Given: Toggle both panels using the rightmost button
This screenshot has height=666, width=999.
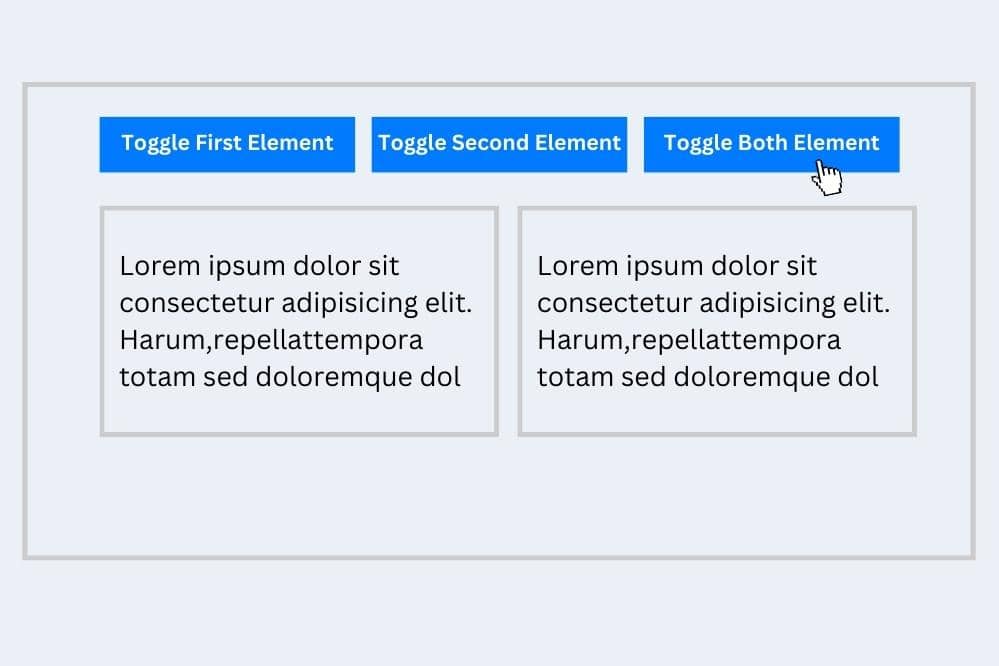Looking at the screenshot, I should 771,143.
